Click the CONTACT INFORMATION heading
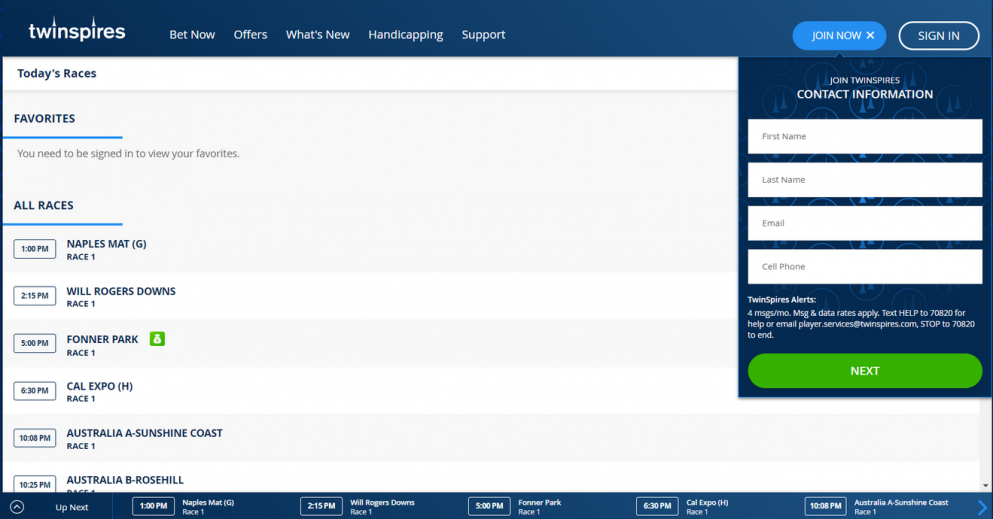This screenshot has width=993, height=519. click(864, 94)
